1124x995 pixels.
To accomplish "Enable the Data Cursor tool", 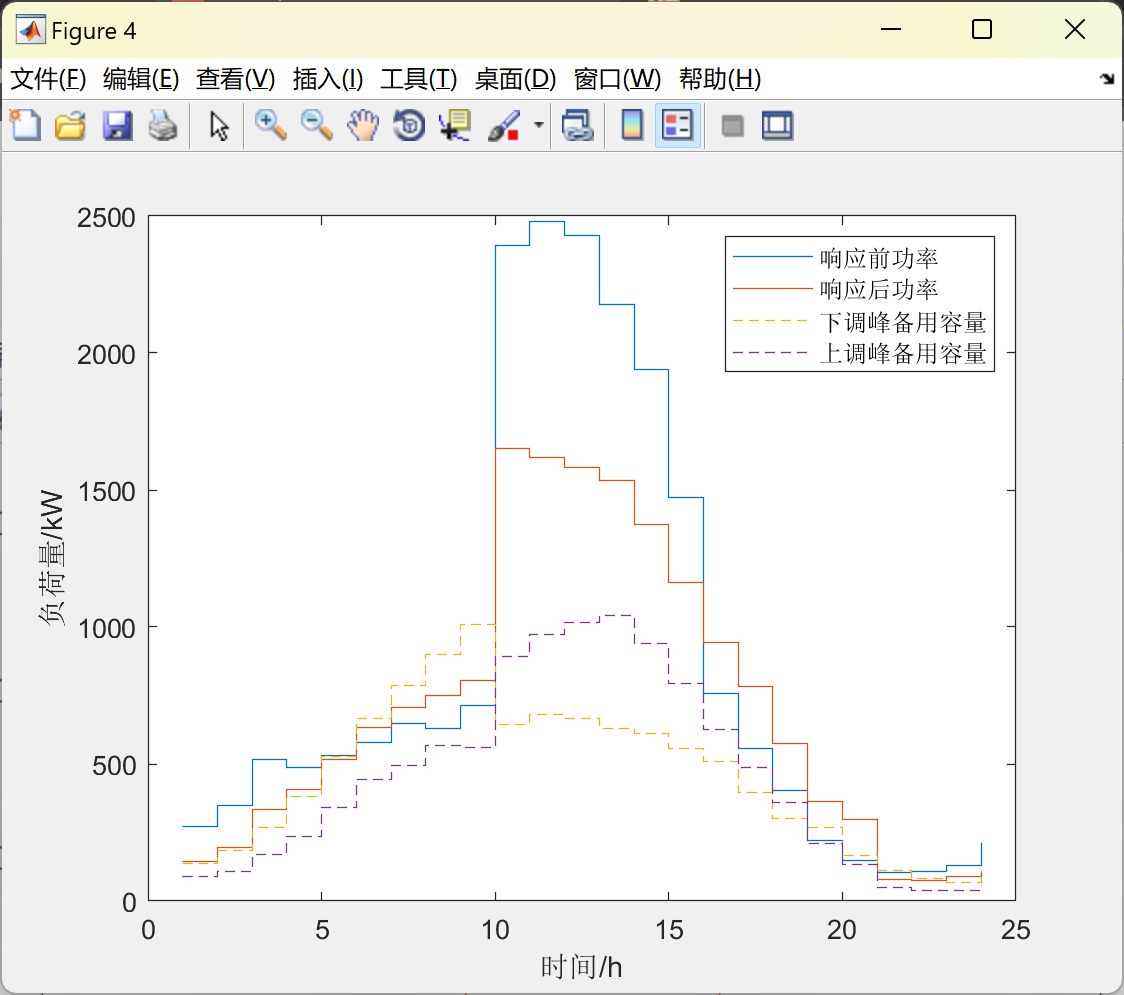I will pos(455,125).
